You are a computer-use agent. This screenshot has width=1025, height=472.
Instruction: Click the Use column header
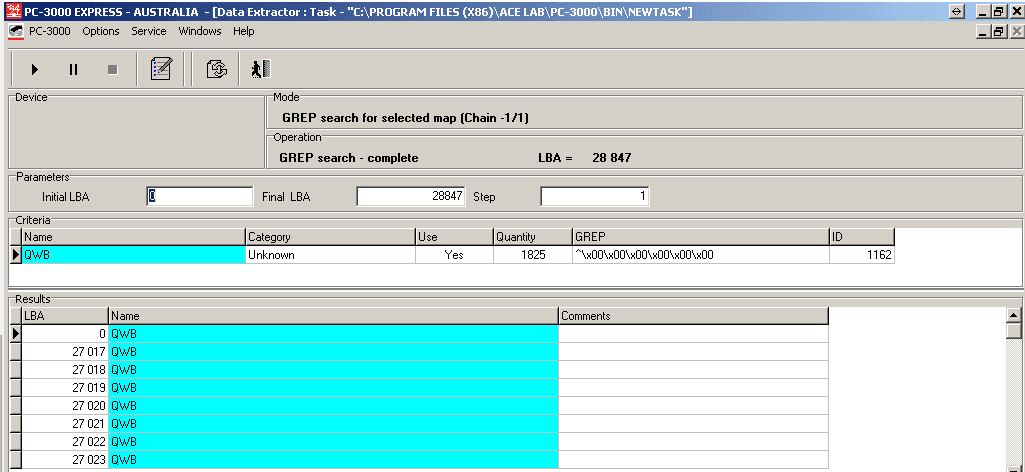pyautogui.click(x=454, y=237)
